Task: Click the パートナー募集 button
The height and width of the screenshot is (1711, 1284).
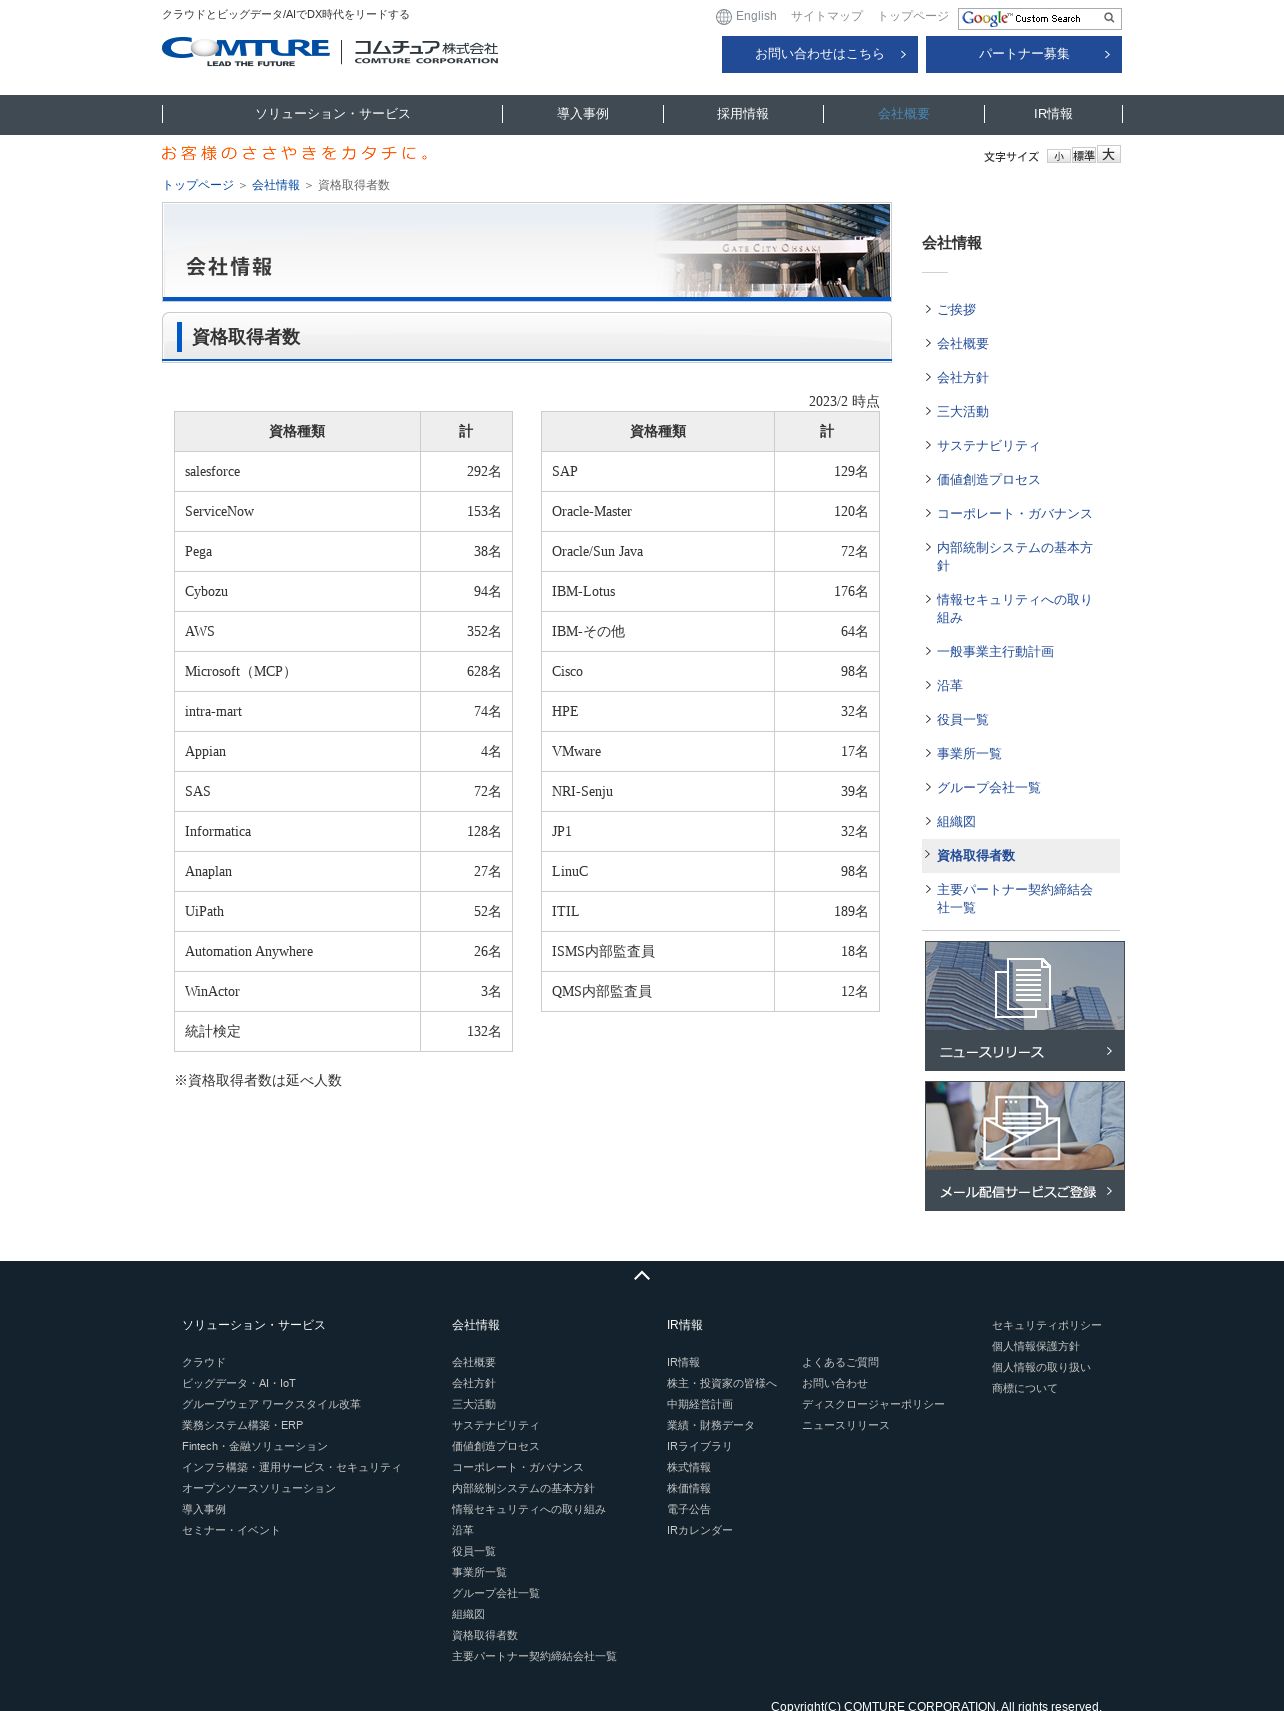Action: point(1024,54)
